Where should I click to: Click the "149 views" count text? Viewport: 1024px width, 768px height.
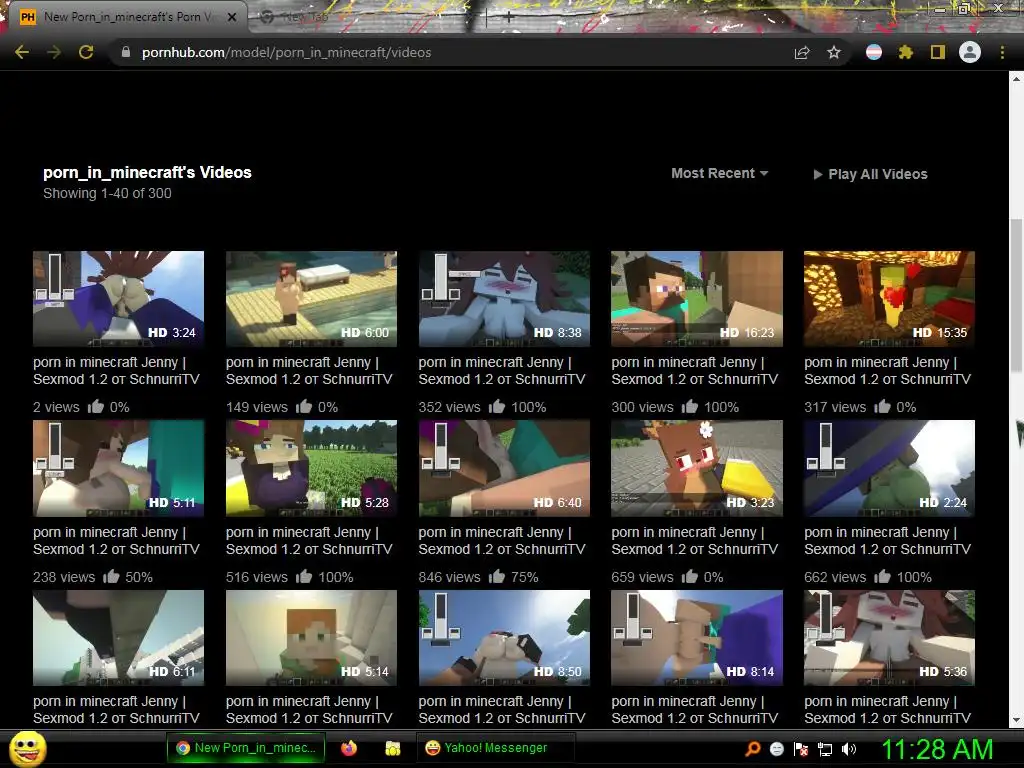coord(257,408)
